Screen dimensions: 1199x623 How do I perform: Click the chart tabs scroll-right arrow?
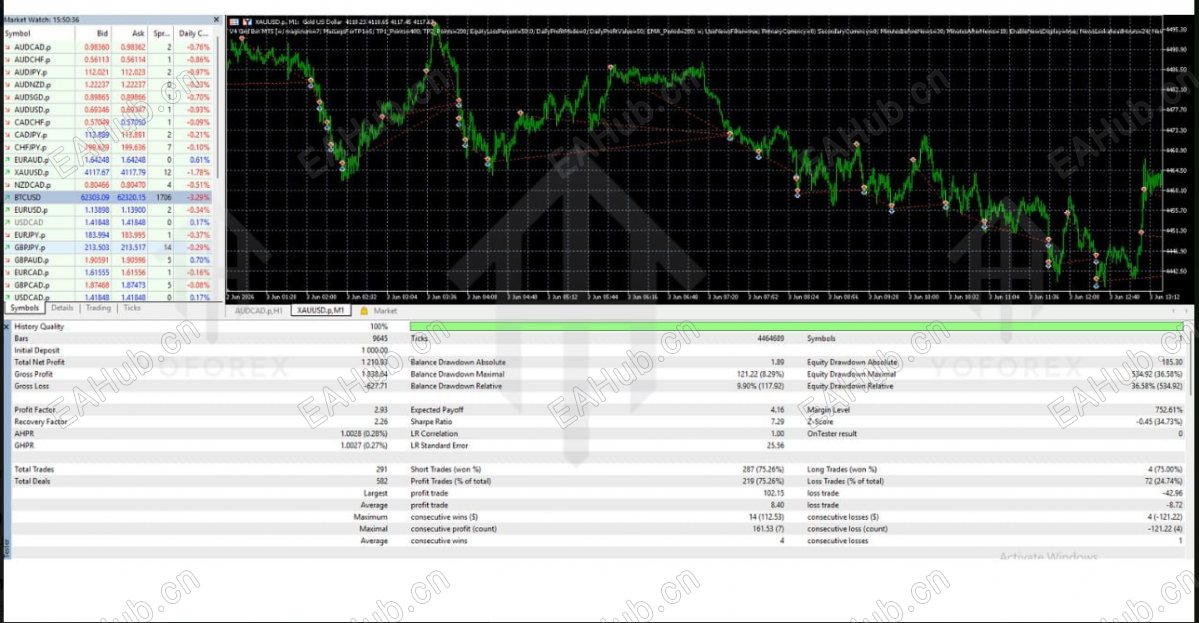pyautogui.click(x=1185, y=311)
